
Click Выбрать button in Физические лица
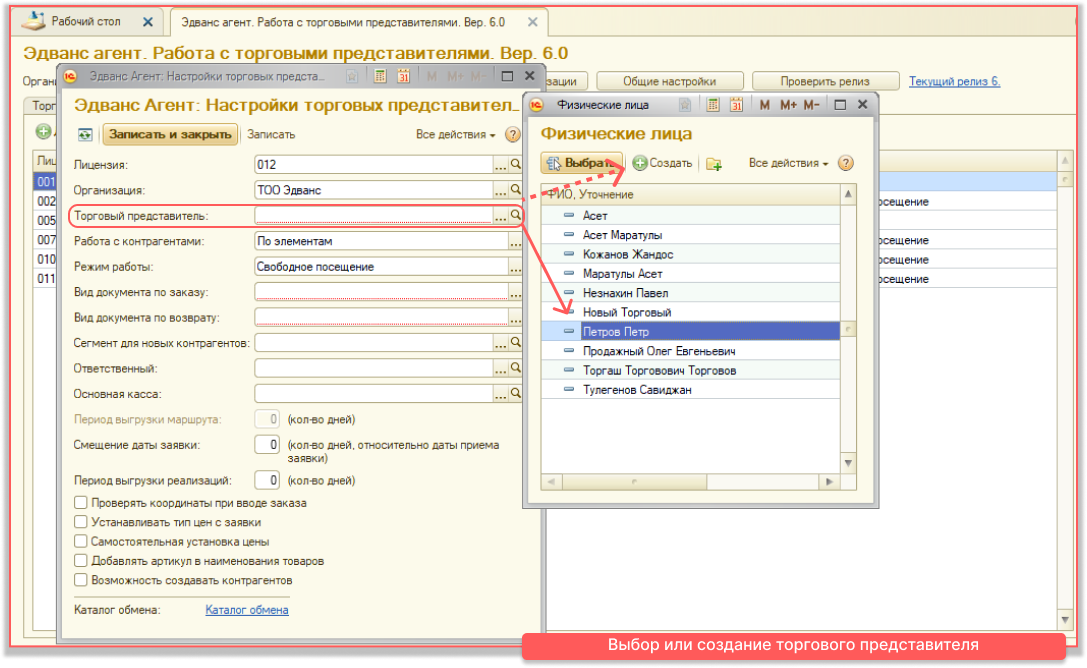pos(581,163)
